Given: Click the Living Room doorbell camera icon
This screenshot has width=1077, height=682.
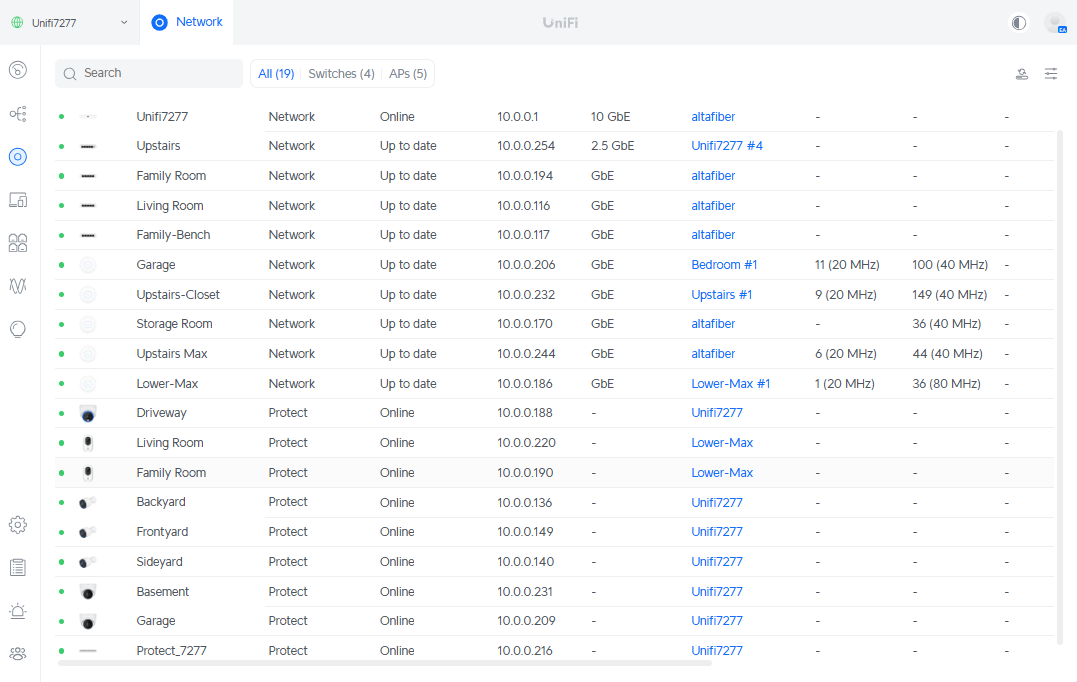Looking at the screenshot, I should pyautogui.click(x=88, y=443).
